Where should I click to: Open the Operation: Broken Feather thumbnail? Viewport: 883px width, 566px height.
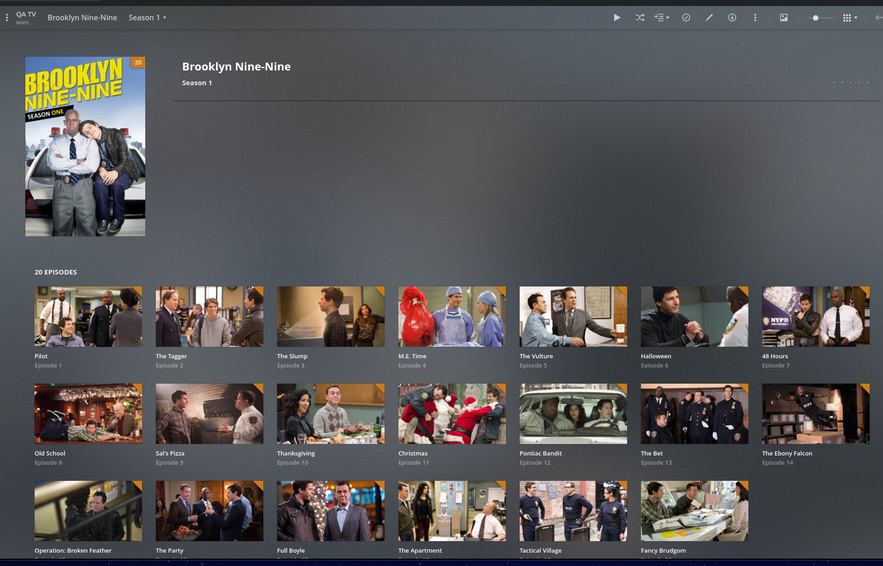click(88, 511)
